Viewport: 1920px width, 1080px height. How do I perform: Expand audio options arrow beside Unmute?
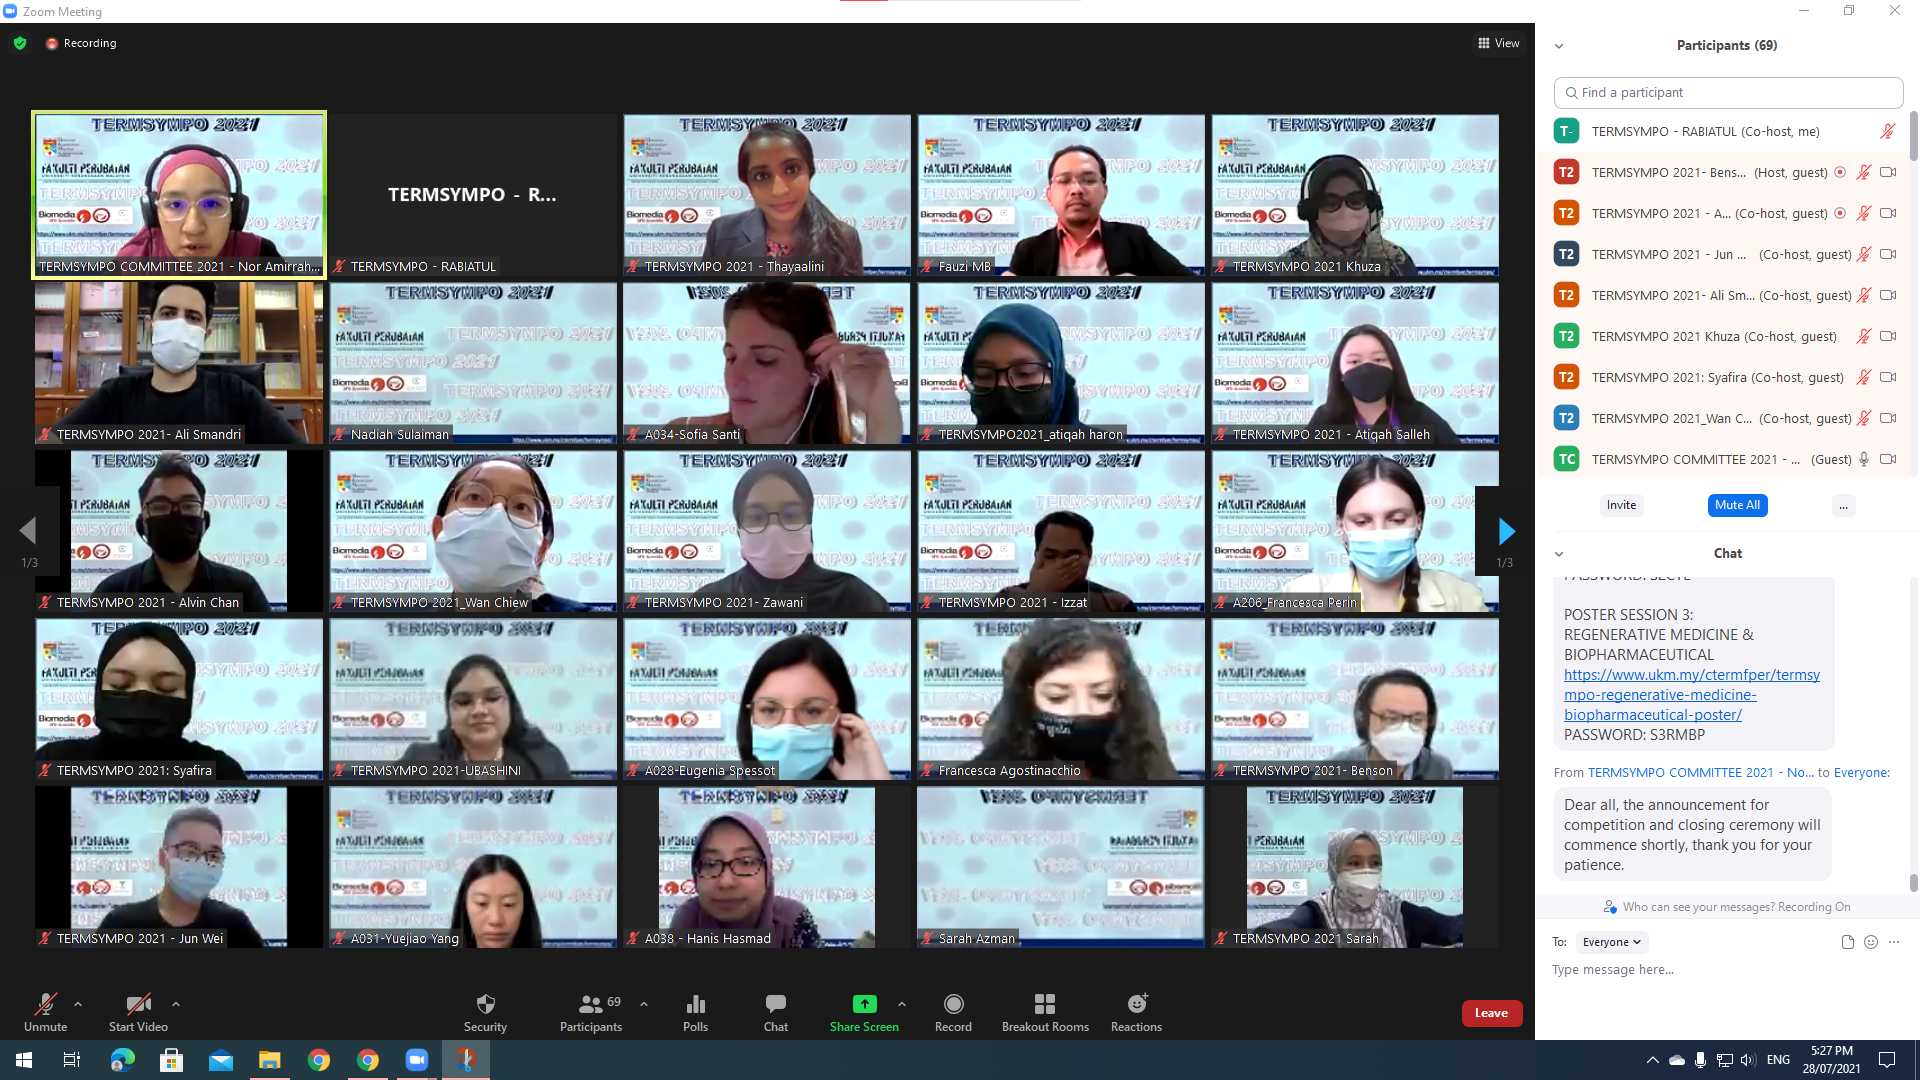(78, 1004)
